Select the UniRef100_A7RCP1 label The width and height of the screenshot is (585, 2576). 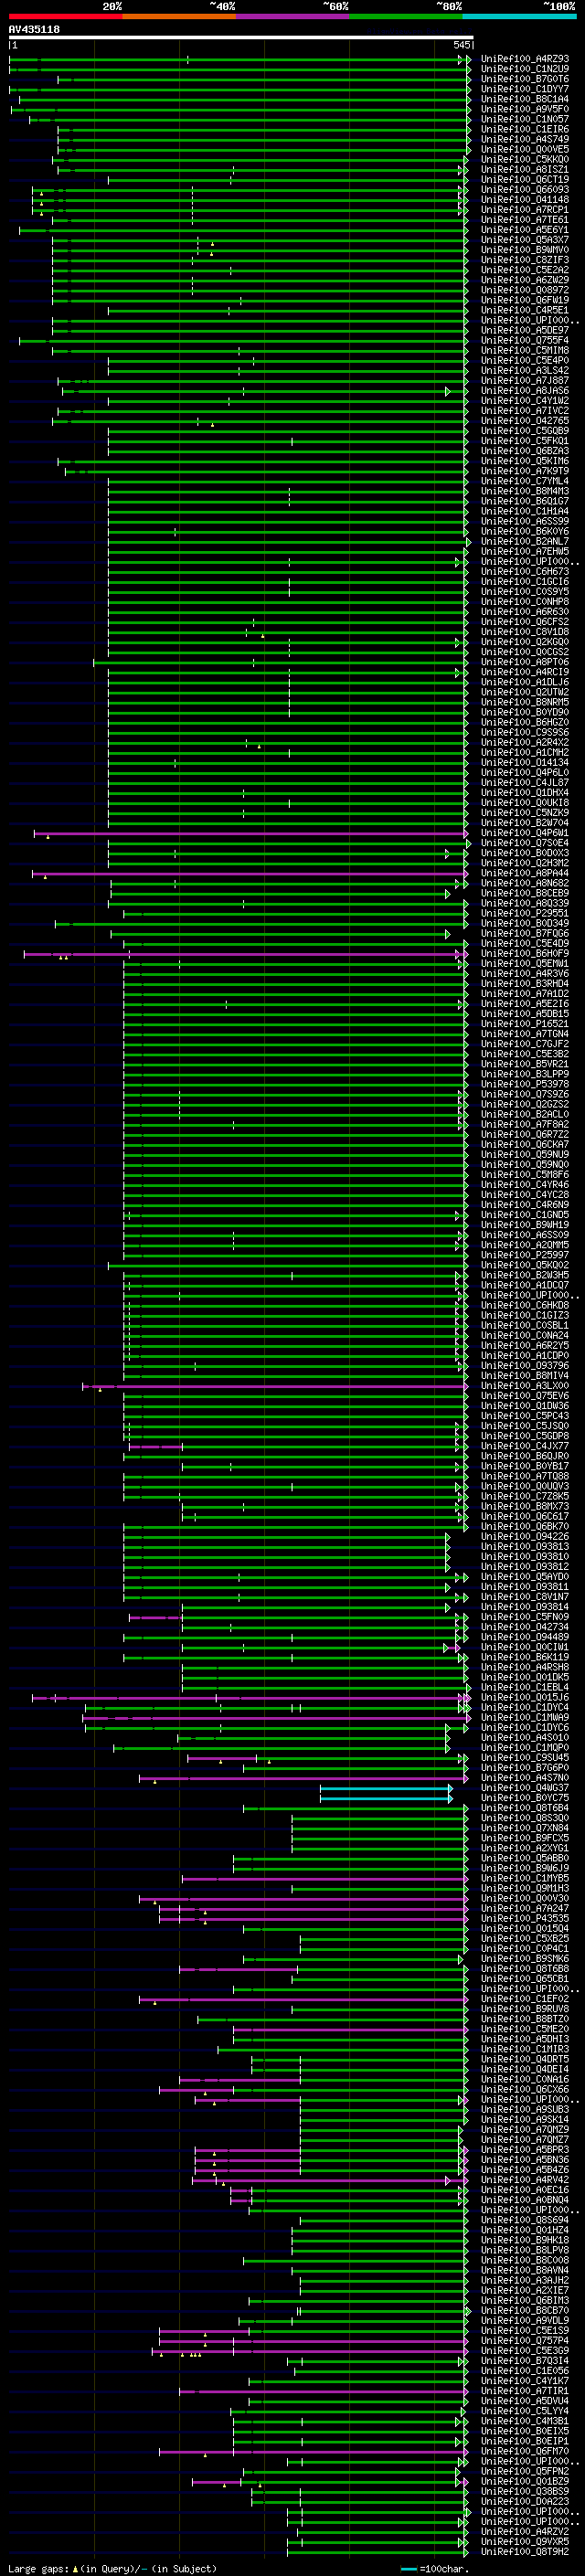(525, 209)
